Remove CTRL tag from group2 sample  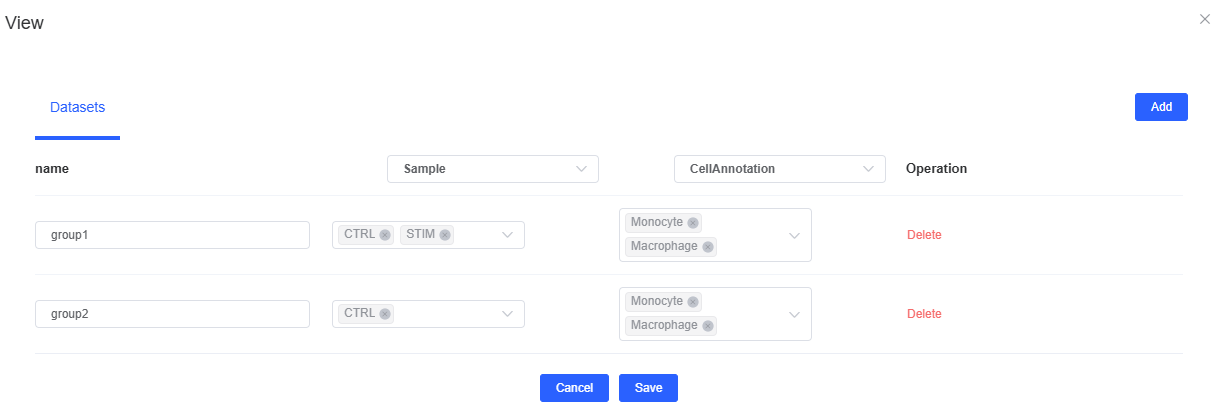point(385,314)
